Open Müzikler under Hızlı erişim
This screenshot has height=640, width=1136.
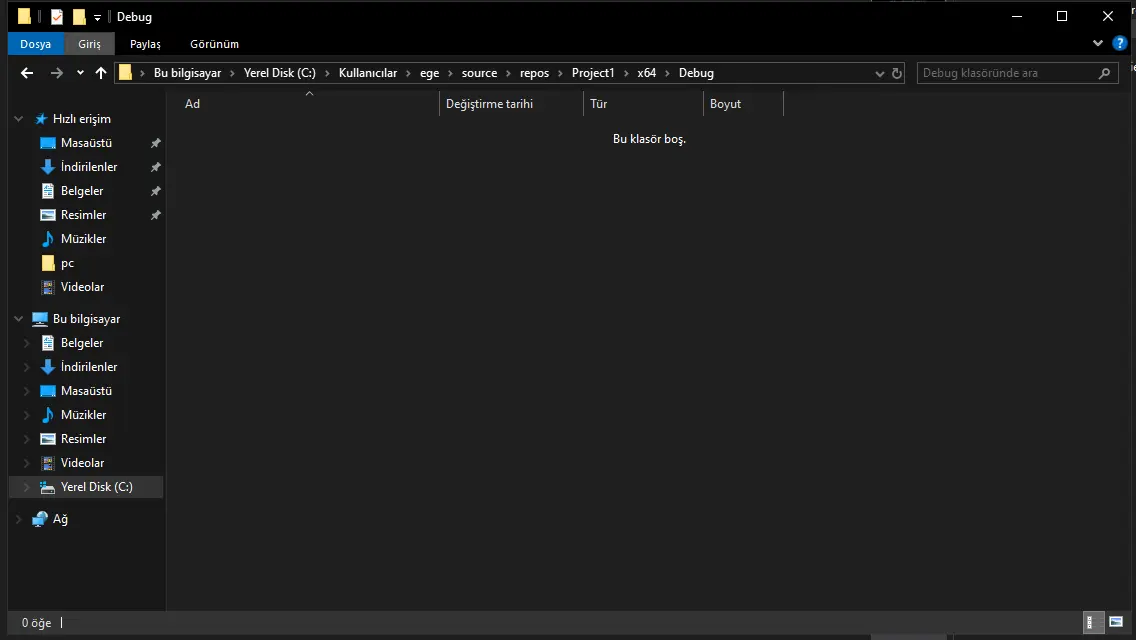tap(83, 238)
